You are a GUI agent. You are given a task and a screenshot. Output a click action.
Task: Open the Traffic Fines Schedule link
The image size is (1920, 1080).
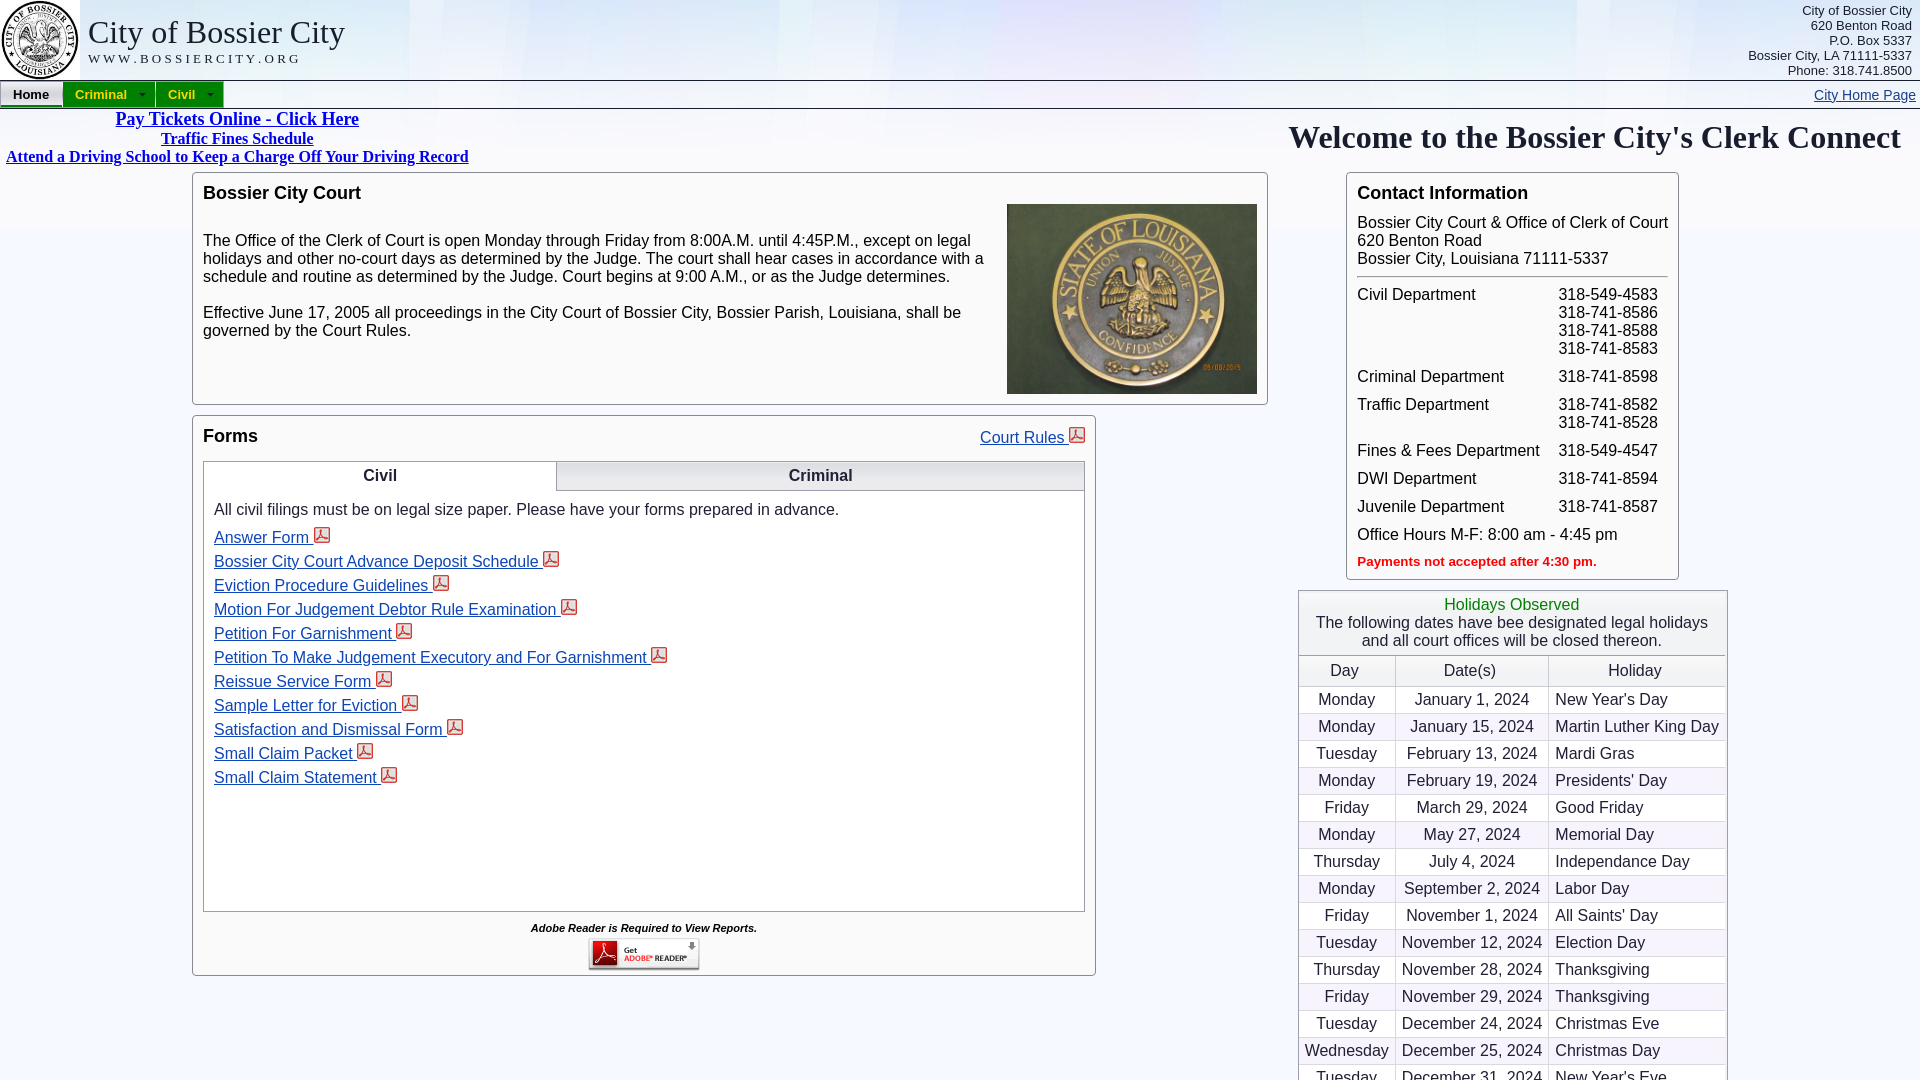tap(237, 139)
